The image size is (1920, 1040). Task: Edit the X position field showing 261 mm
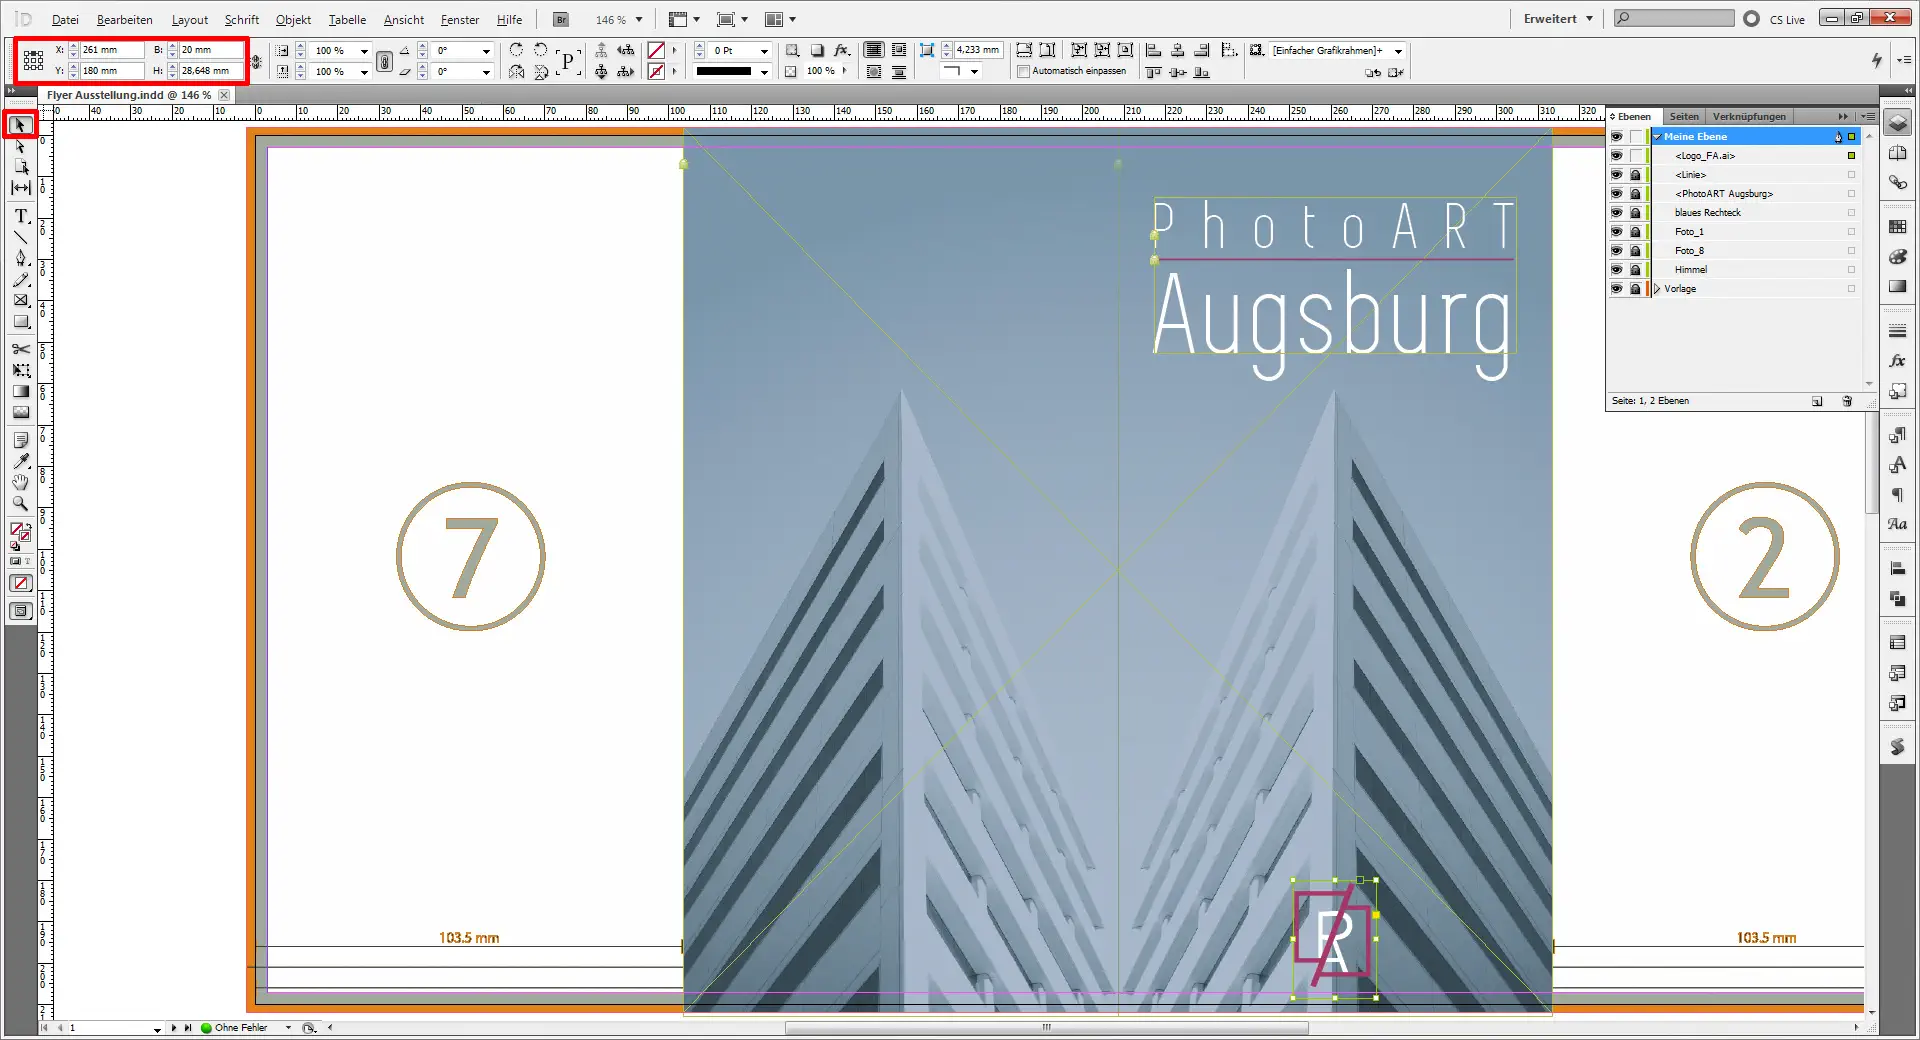point(110,49)
